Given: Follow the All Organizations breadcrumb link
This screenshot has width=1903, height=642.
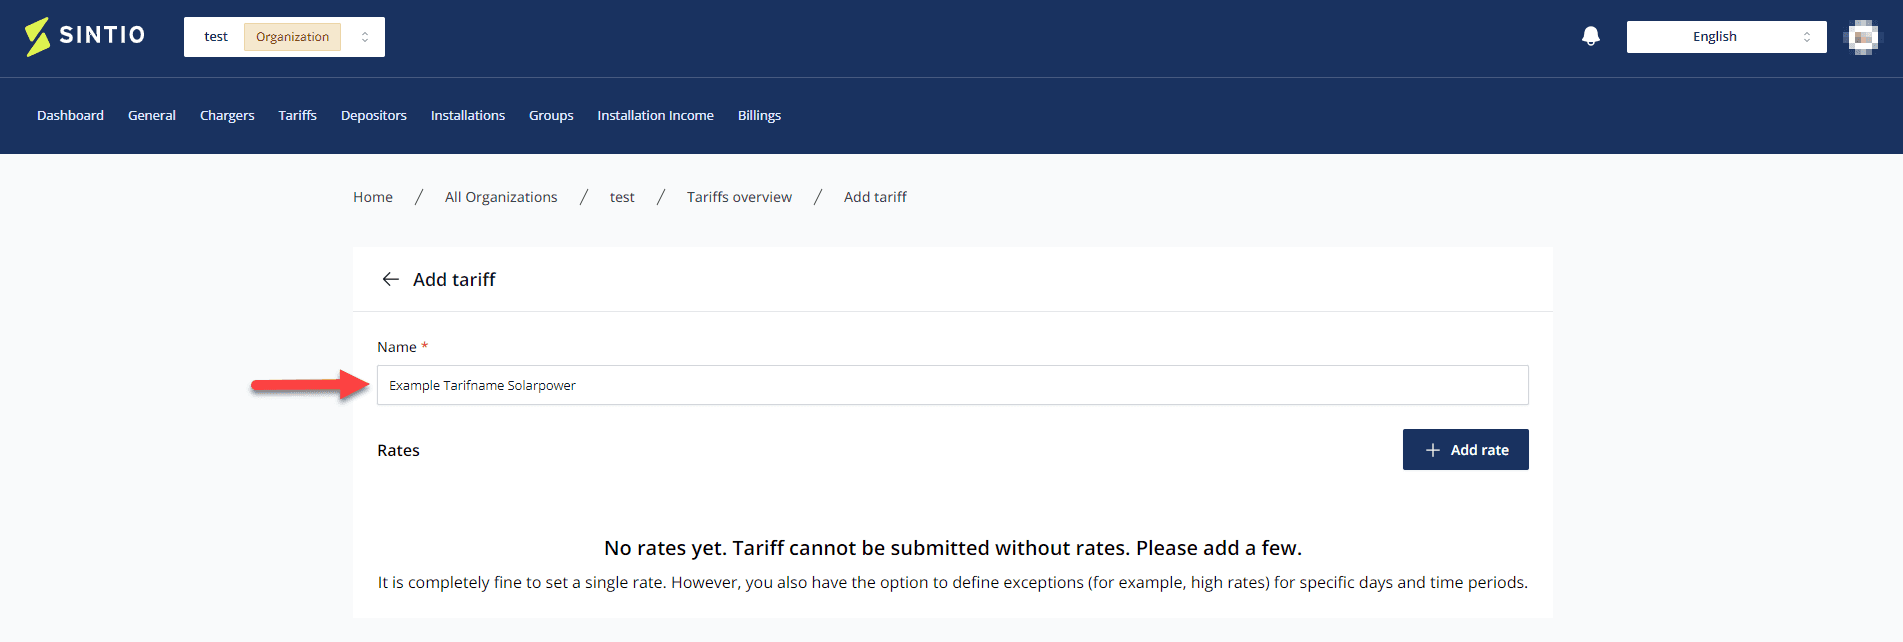Looking at the screenshot, I should tap(501, 197).
